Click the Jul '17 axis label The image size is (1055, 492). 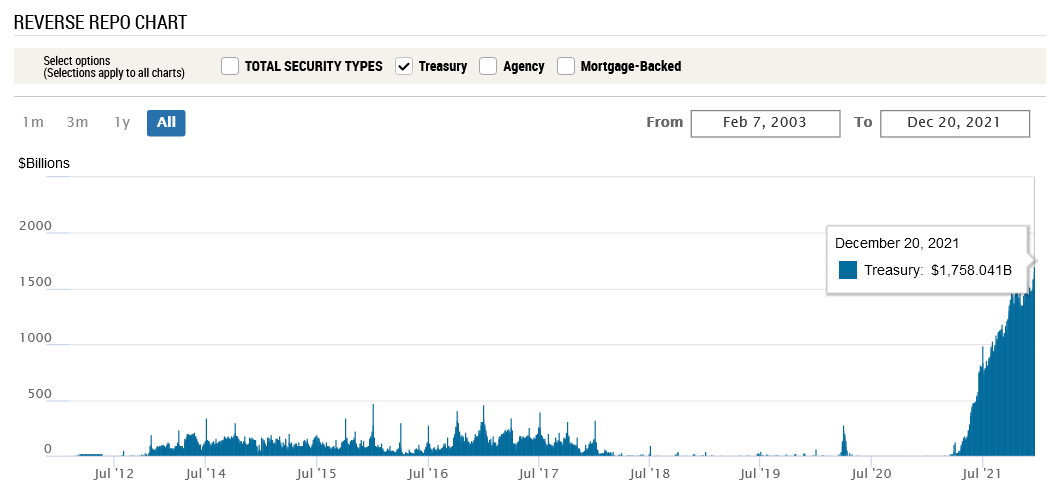coord(538,475)
